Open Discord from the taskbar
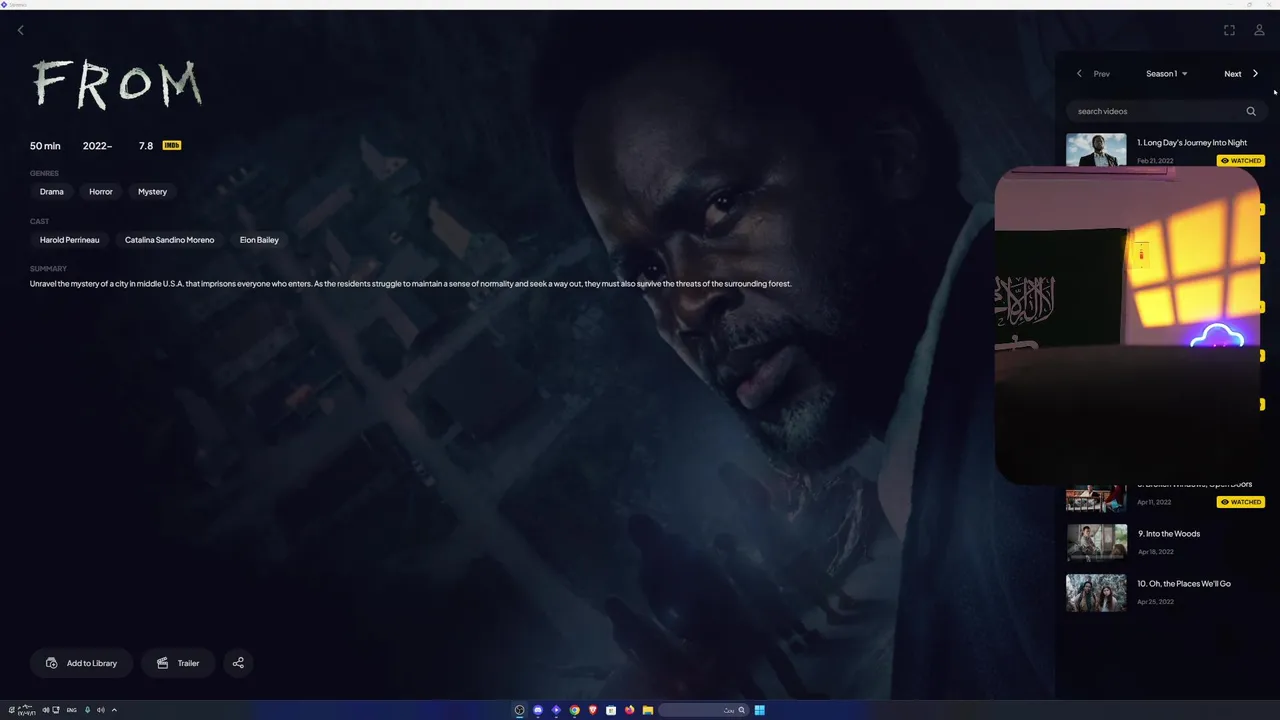Image resolution: width=1280 pixels, height=720 pixels. tap(538, 710)
